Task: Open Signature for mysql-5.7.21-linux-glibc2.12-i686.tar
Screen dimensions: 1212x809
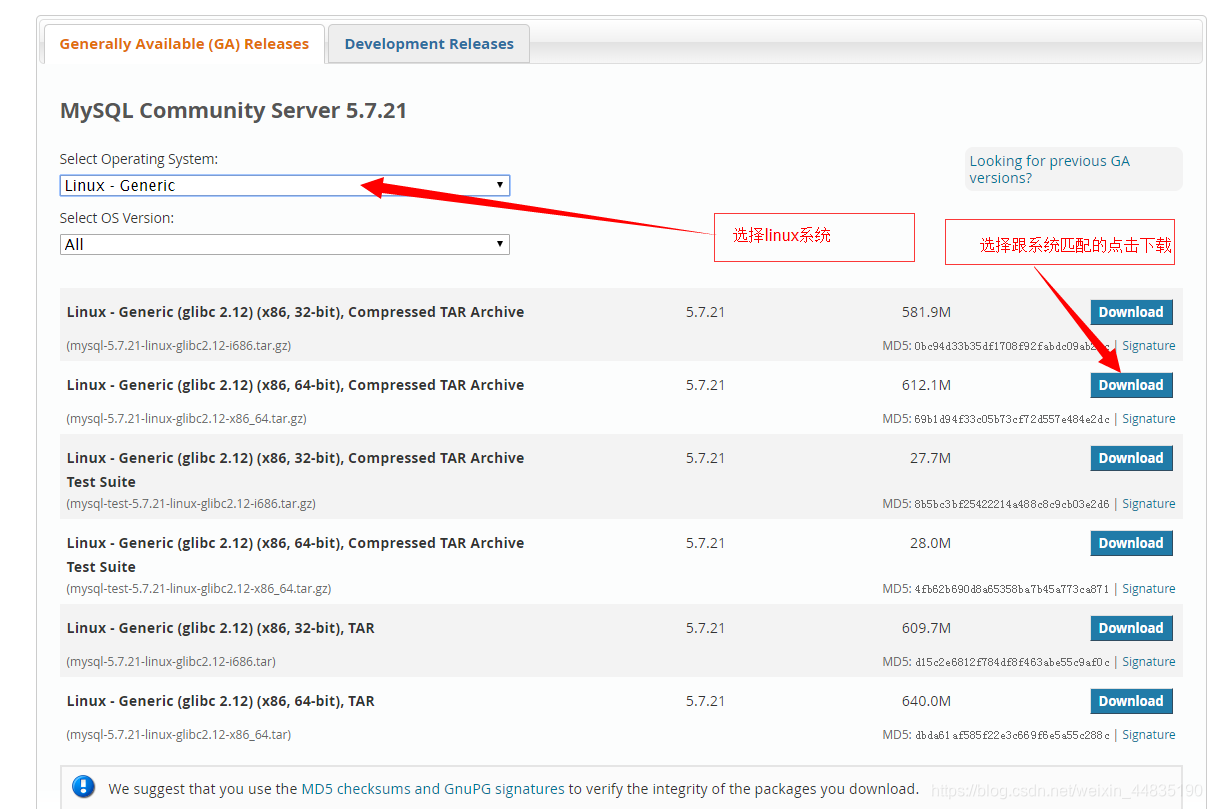Action: (1148, 662)
